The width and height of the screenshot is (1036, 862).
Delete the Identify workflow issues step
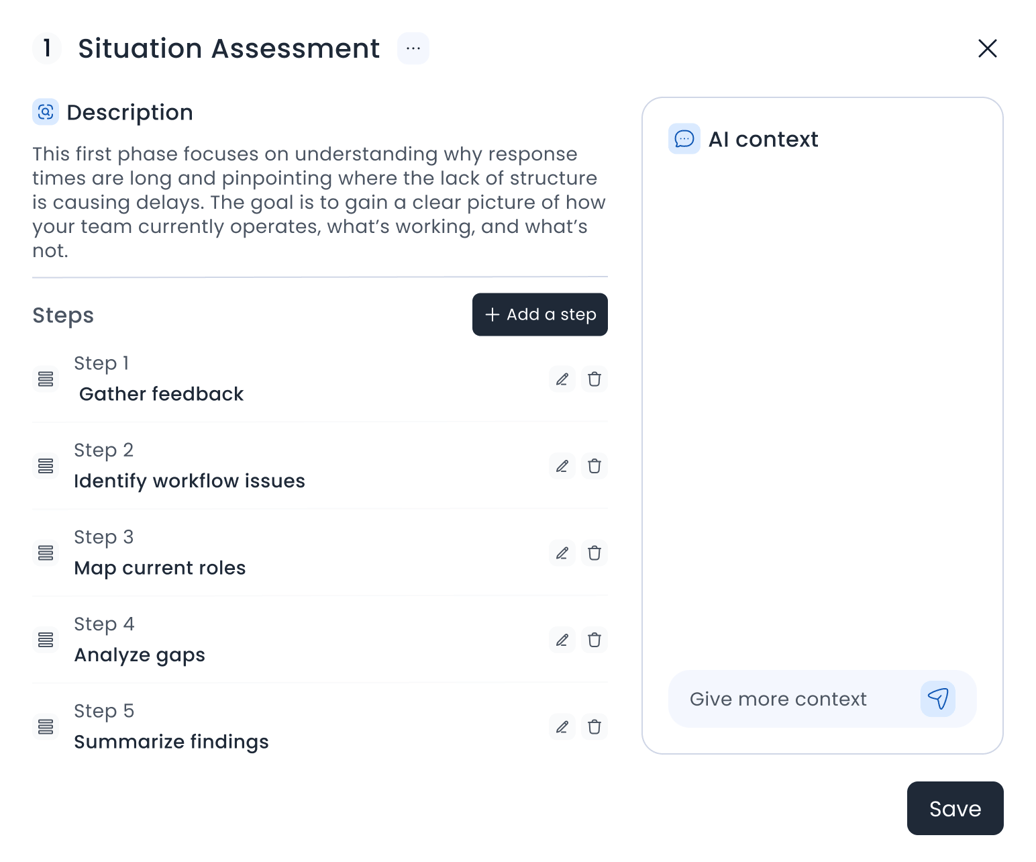[x=594, y=466]
